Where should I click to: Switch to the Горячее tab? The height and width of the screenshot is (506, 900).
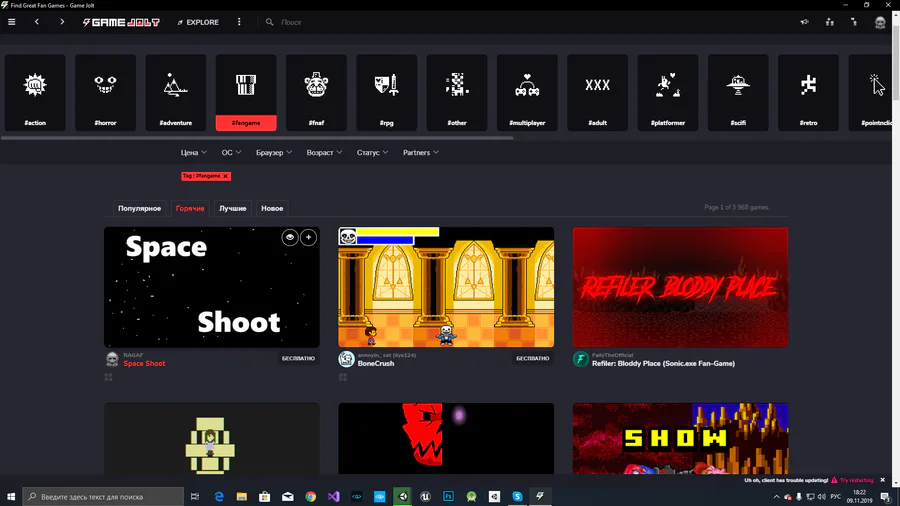pyautogui.click(x=190, y=208)
